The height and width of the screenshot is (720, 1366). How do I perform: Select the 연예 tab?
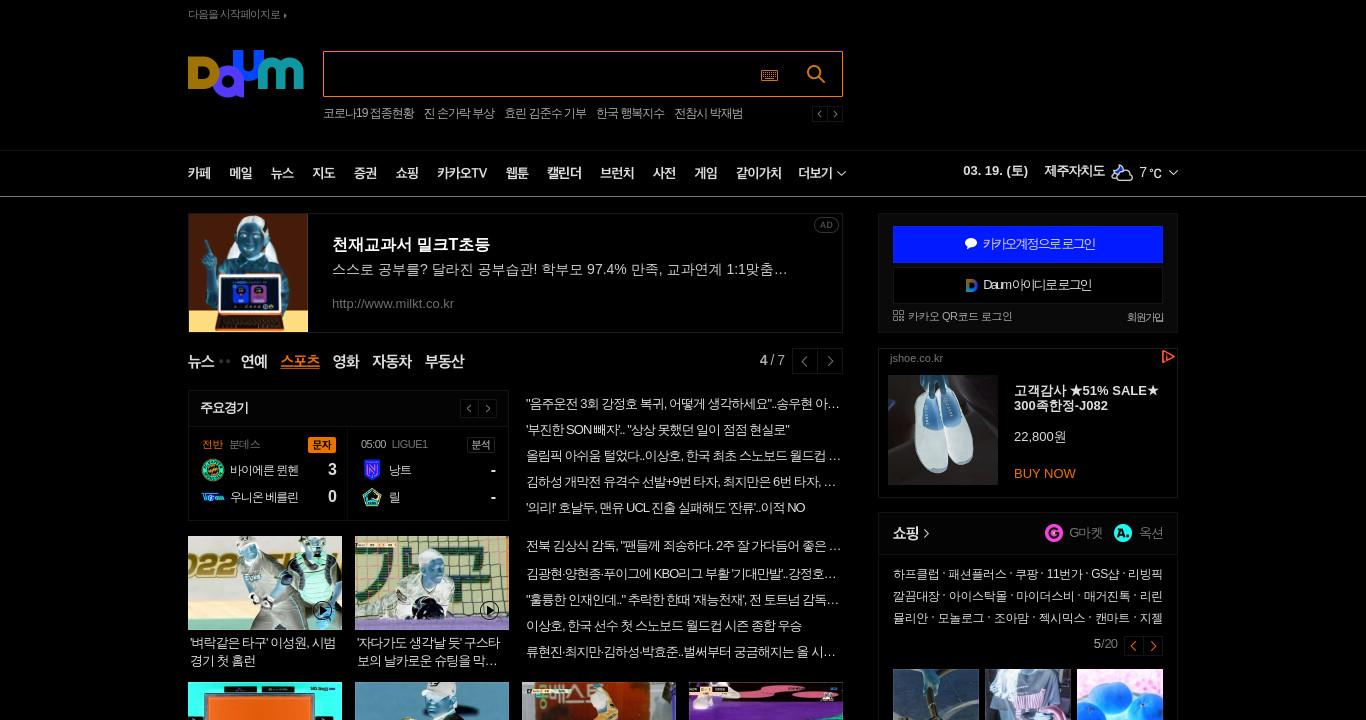point(254,361)
